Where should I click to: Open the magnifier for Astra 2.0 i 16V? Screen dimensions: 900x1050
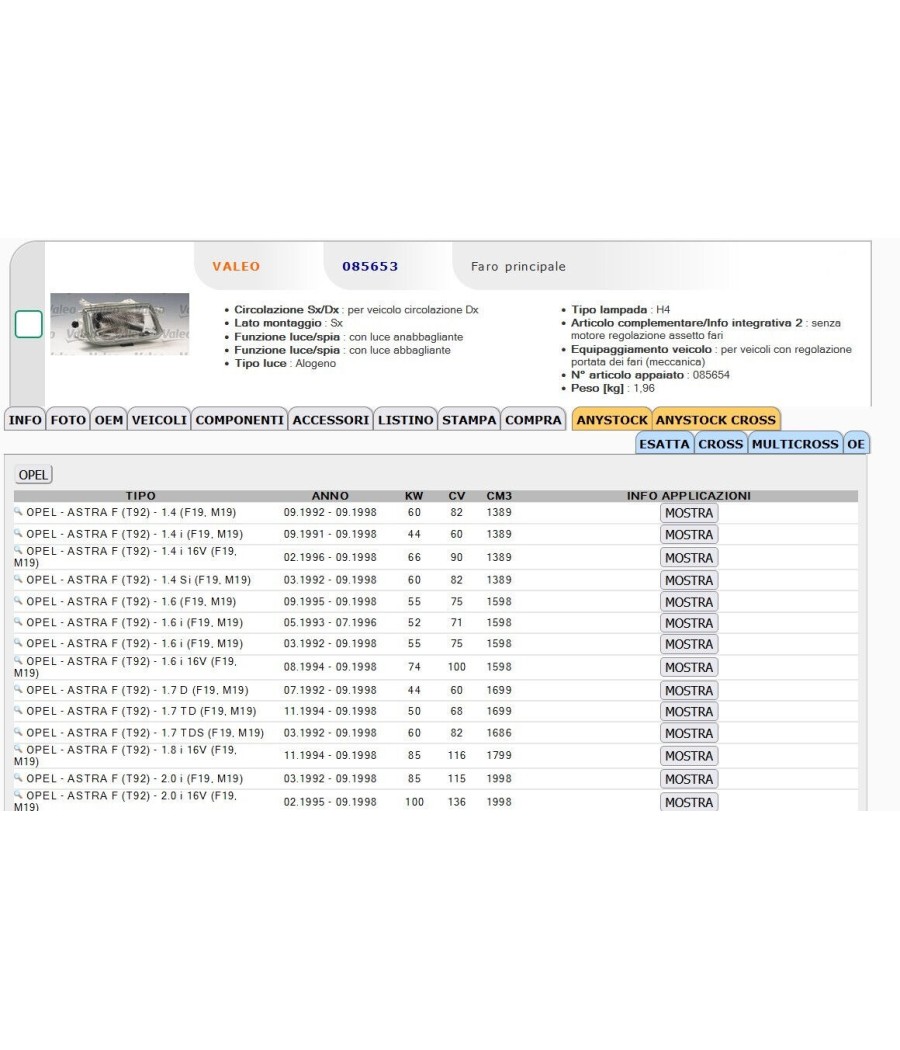pyautogui.click(x=18, y=795)
